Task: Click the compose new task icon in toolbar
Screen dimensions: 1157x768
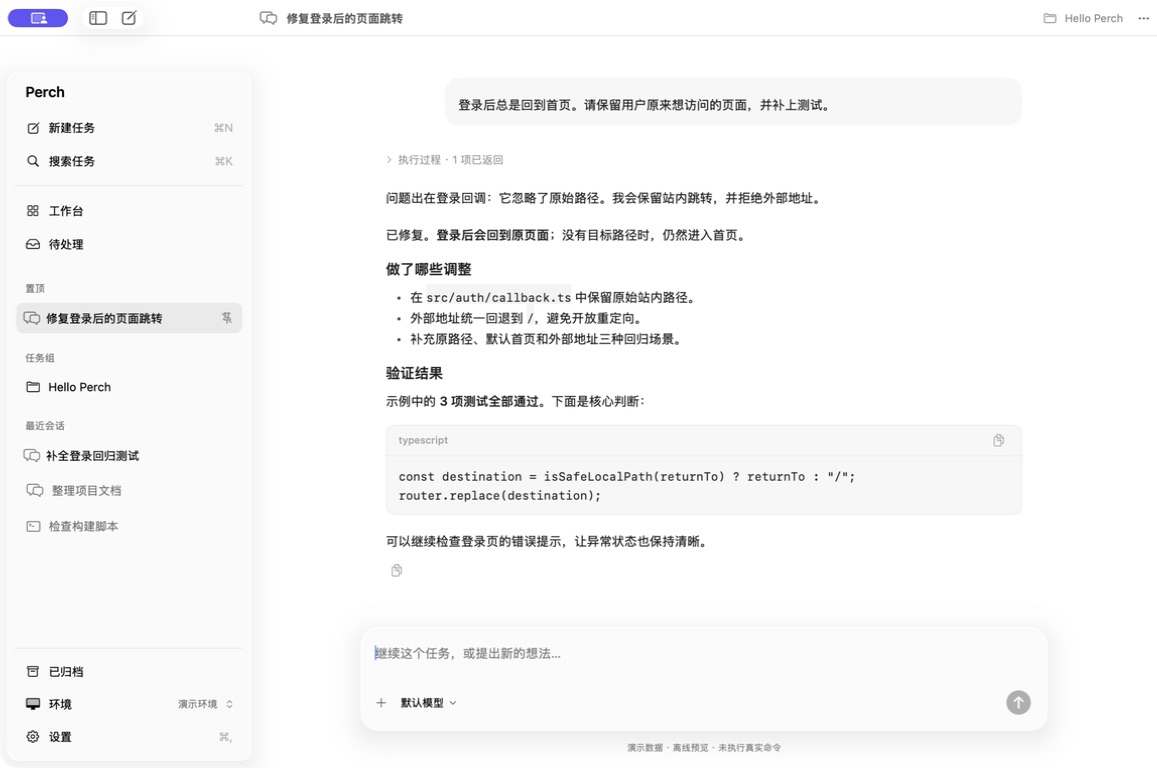Action: click(x=129, y=18)
